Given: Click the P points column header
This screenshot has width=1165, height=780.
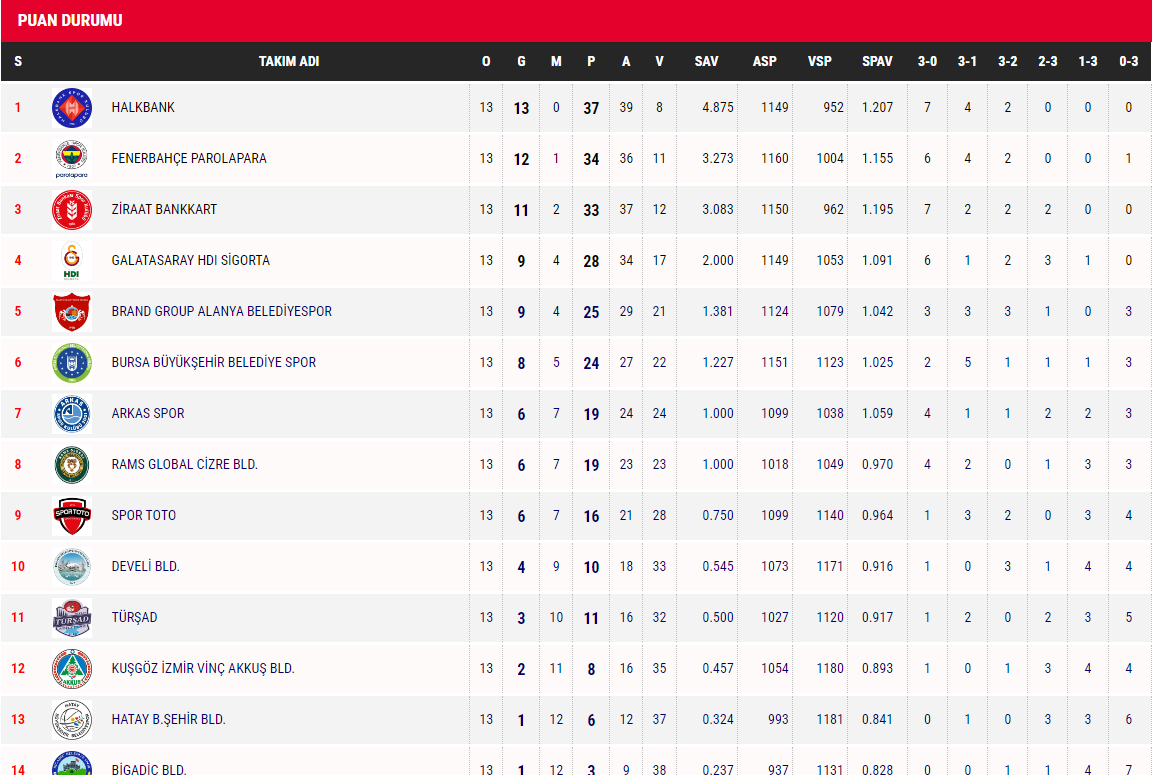Looking at the screenshot, I should (591, 61).
